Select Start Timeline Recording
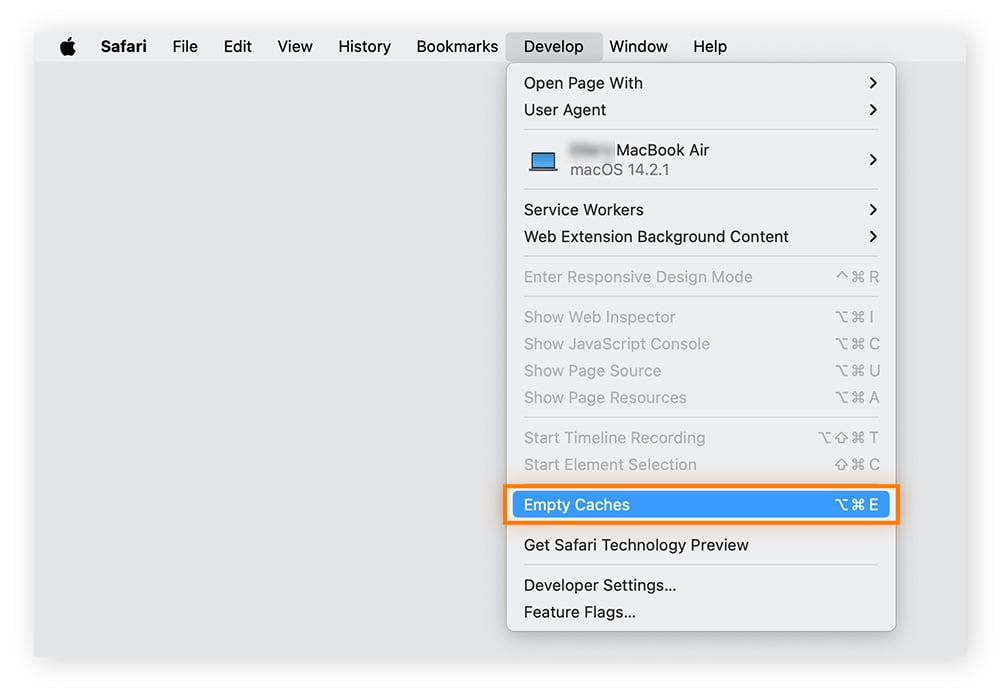This screenshot has height=691, width=1000. tap(701, 438)
